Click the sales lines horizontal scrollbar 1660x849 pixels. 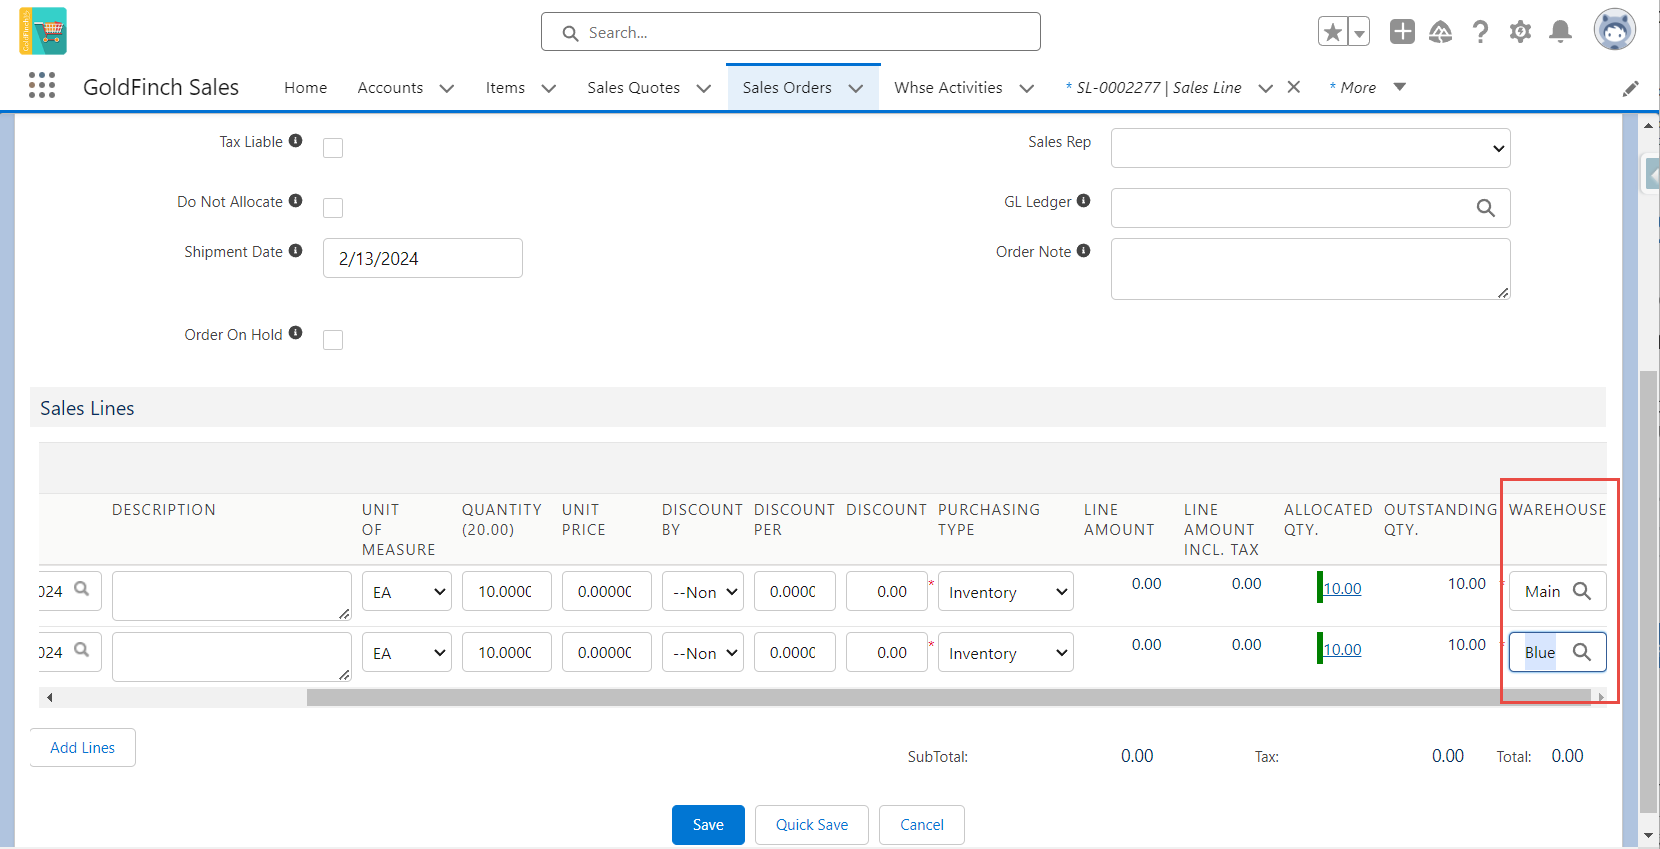[949, 697]
